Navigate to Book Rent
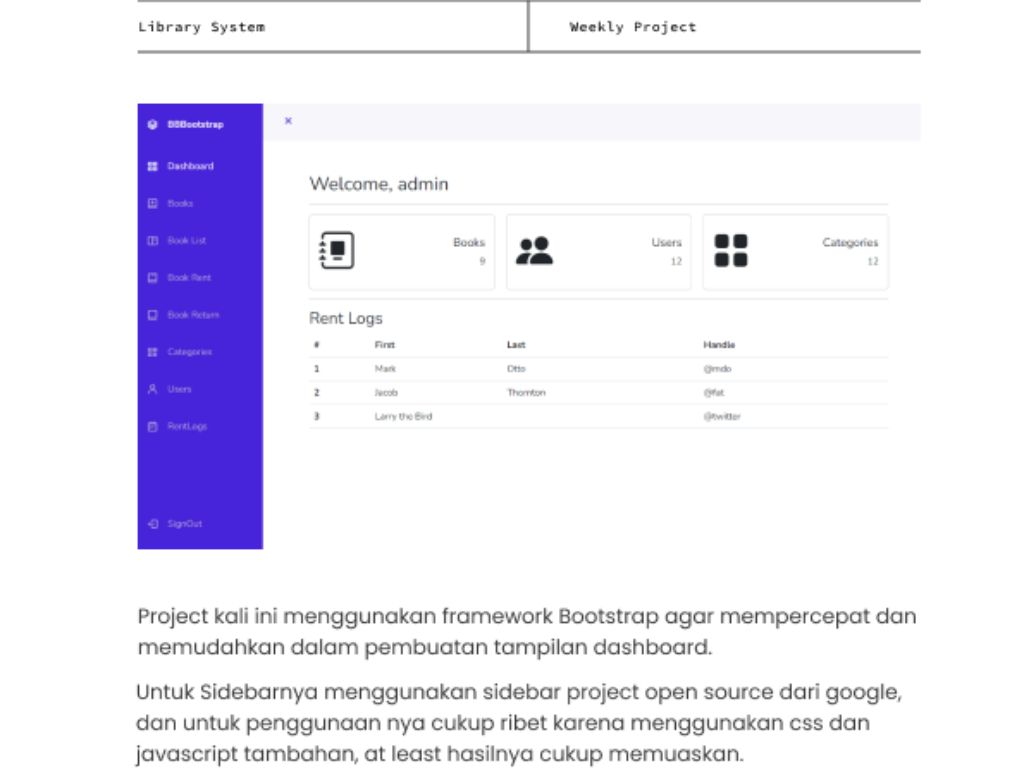The image size is (1024, 773). [x=189, y=278]
